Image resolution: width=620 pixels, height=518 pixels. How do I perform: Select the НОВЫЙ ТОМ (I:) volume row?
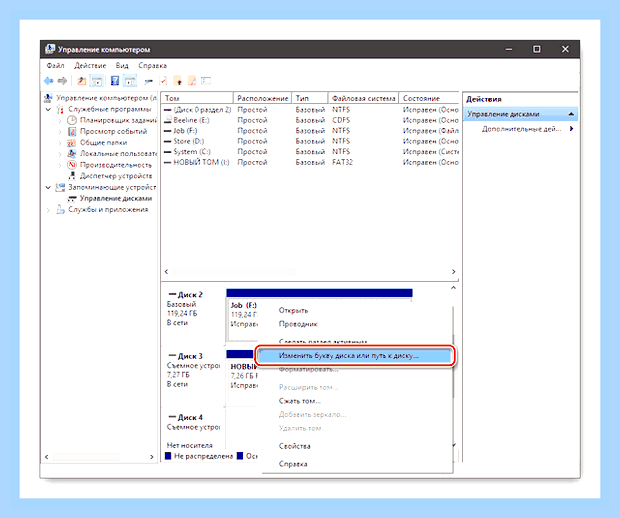(x=311, y=162)
